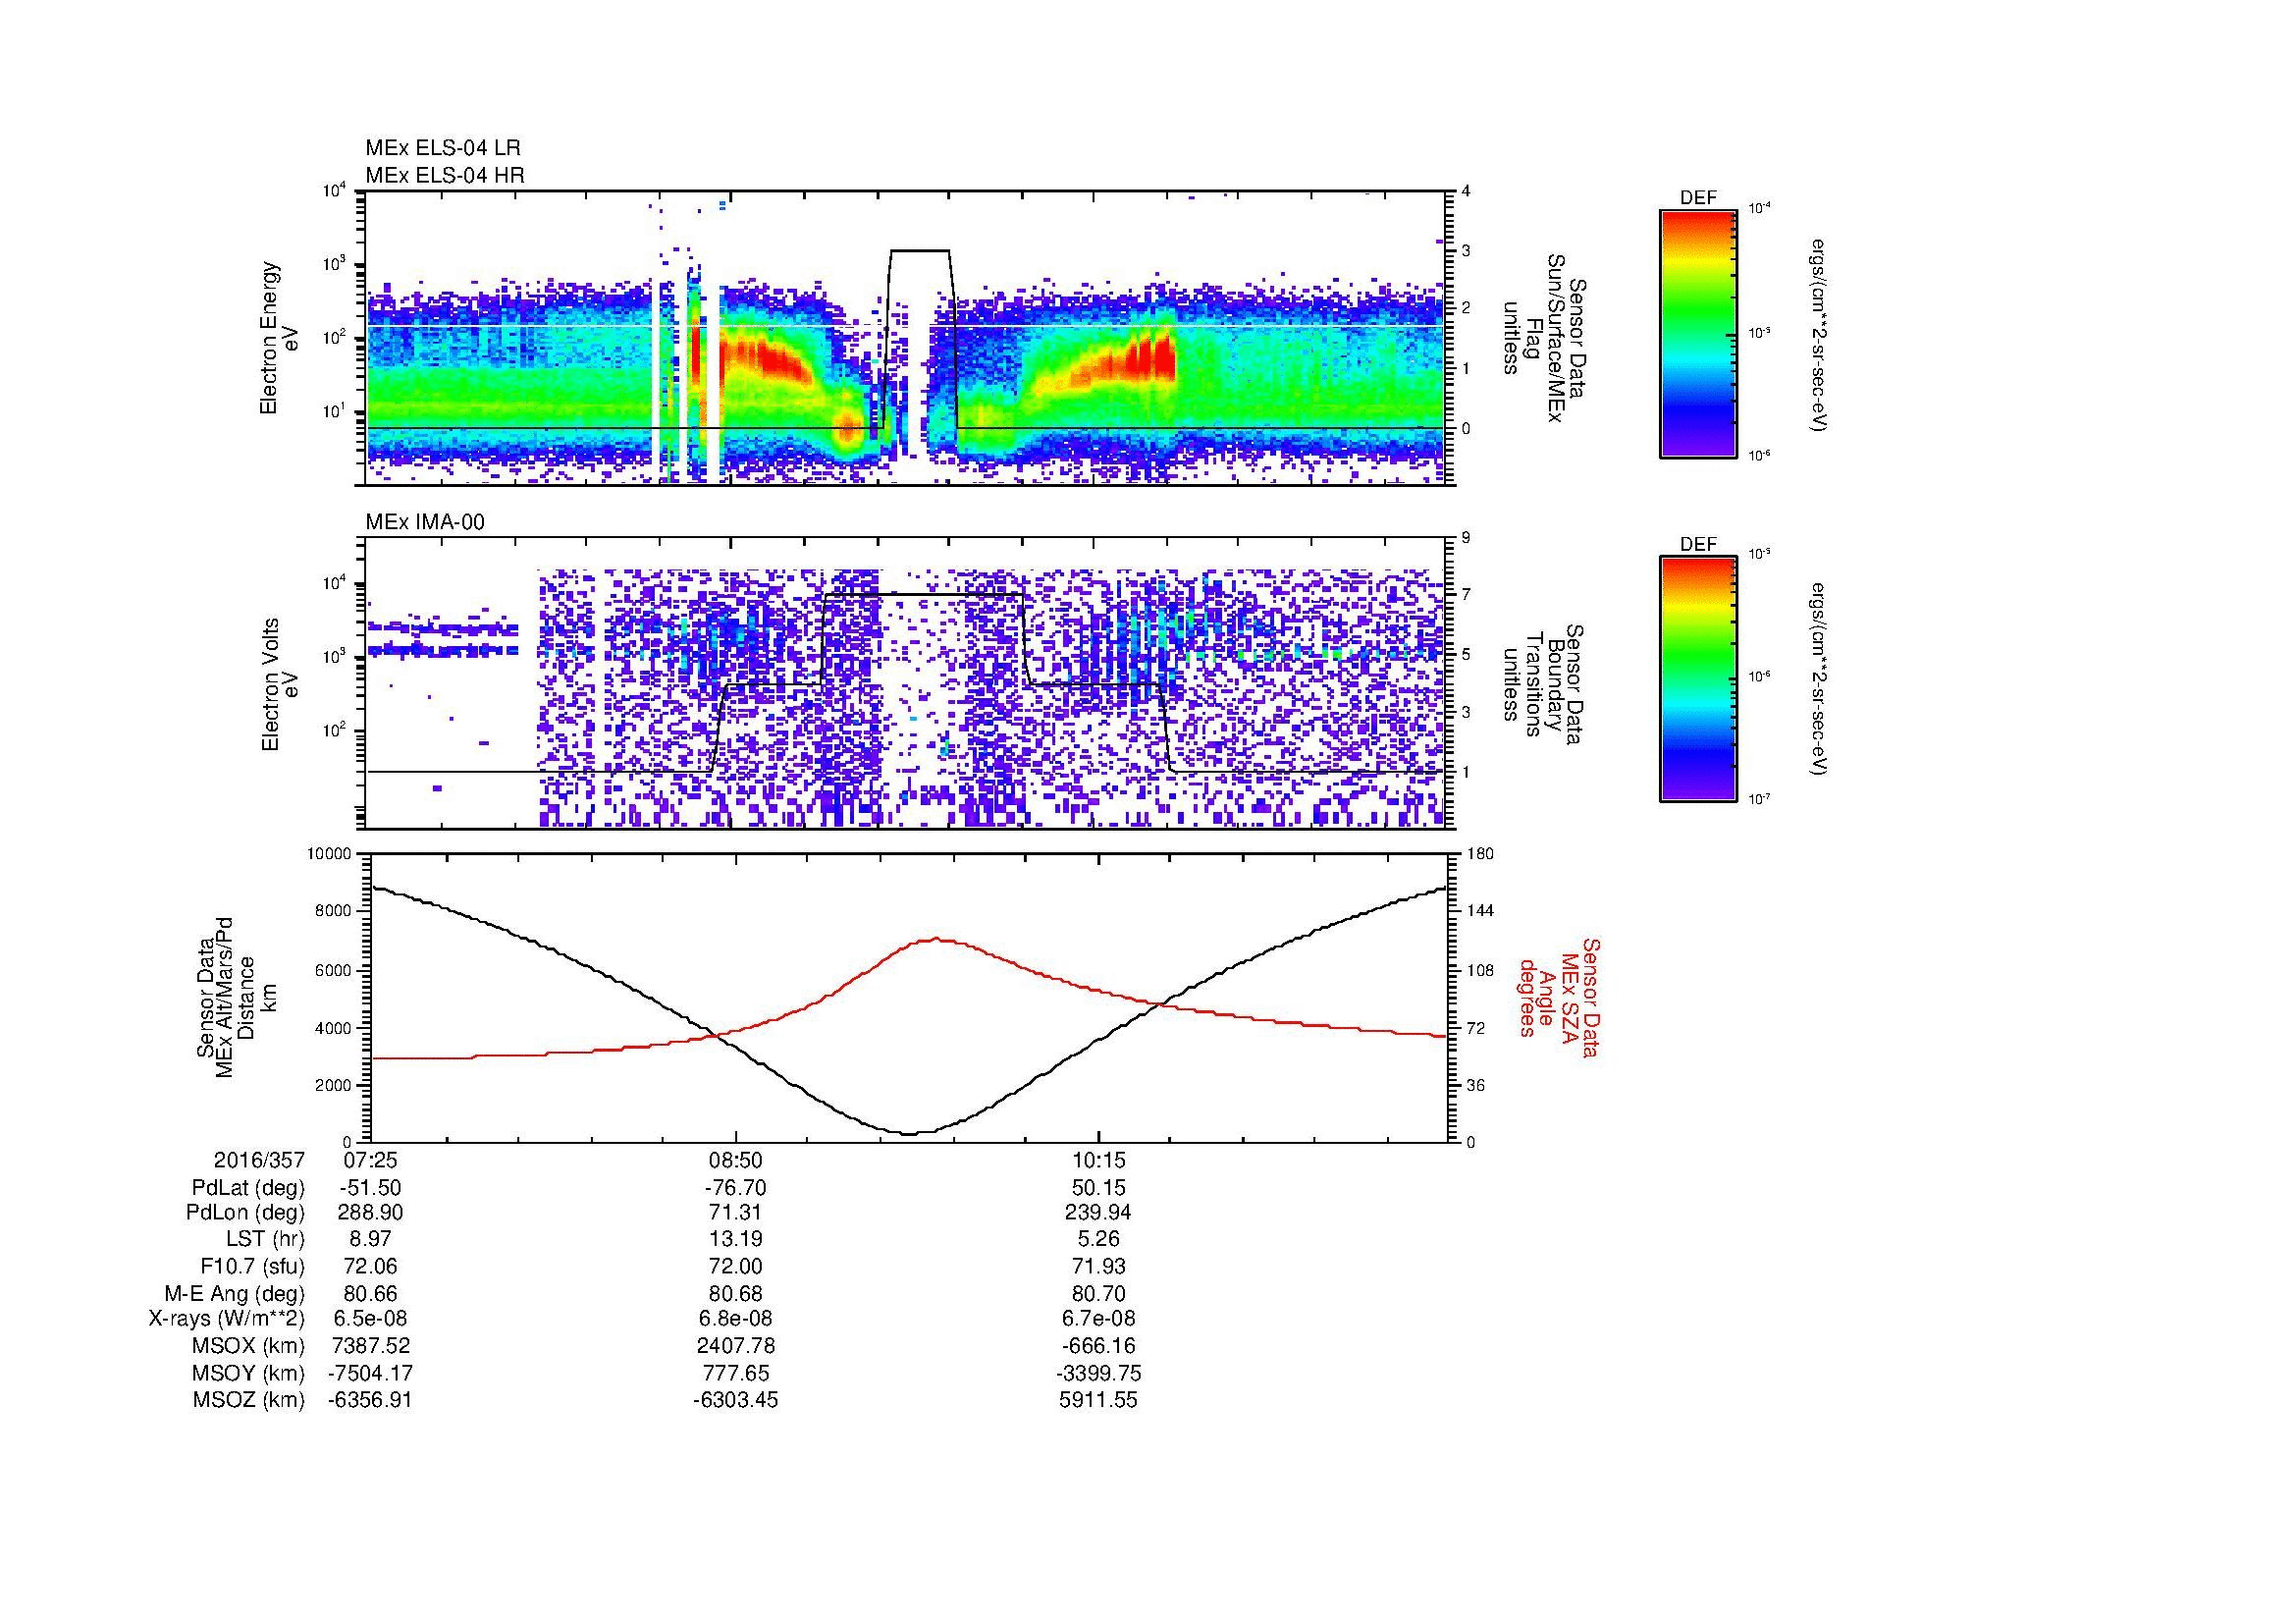The width and height of the screenshot is (2296, 1623).
Task: Click the 07:25 time tick label
Action: pos(370,1161)
